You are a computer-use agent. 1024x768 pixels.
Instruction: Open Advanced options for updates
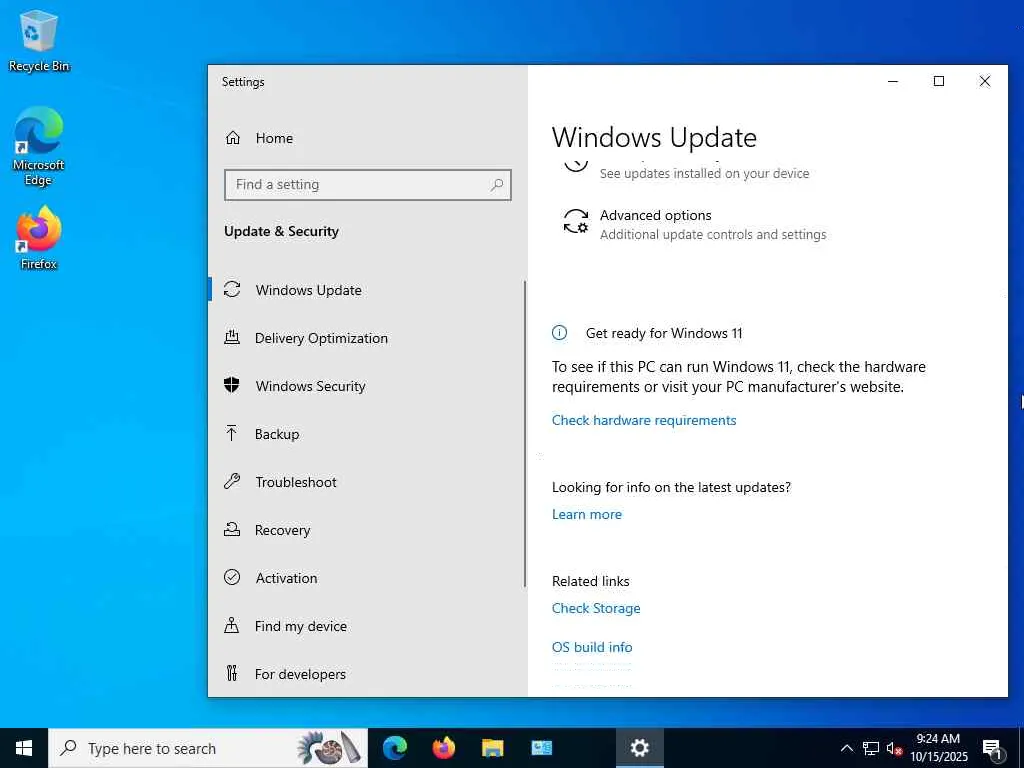pyautogui.click(x=695, y=224)
